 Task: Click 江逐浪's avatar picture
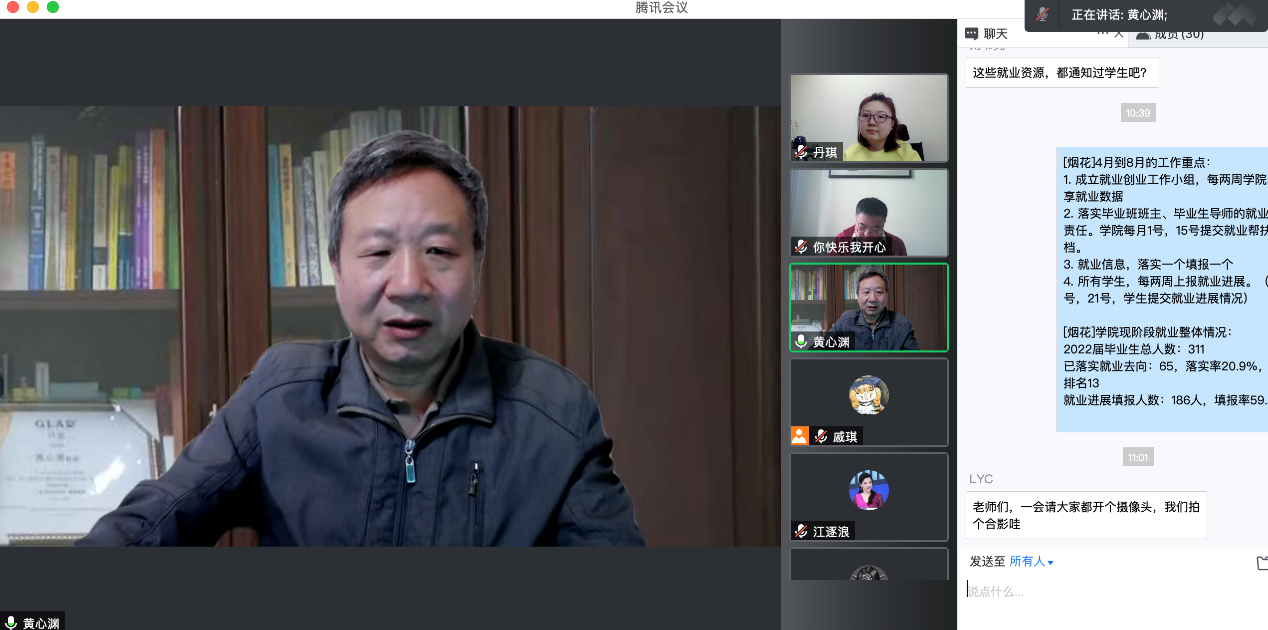pyautogui.click(x=868, y=490)
